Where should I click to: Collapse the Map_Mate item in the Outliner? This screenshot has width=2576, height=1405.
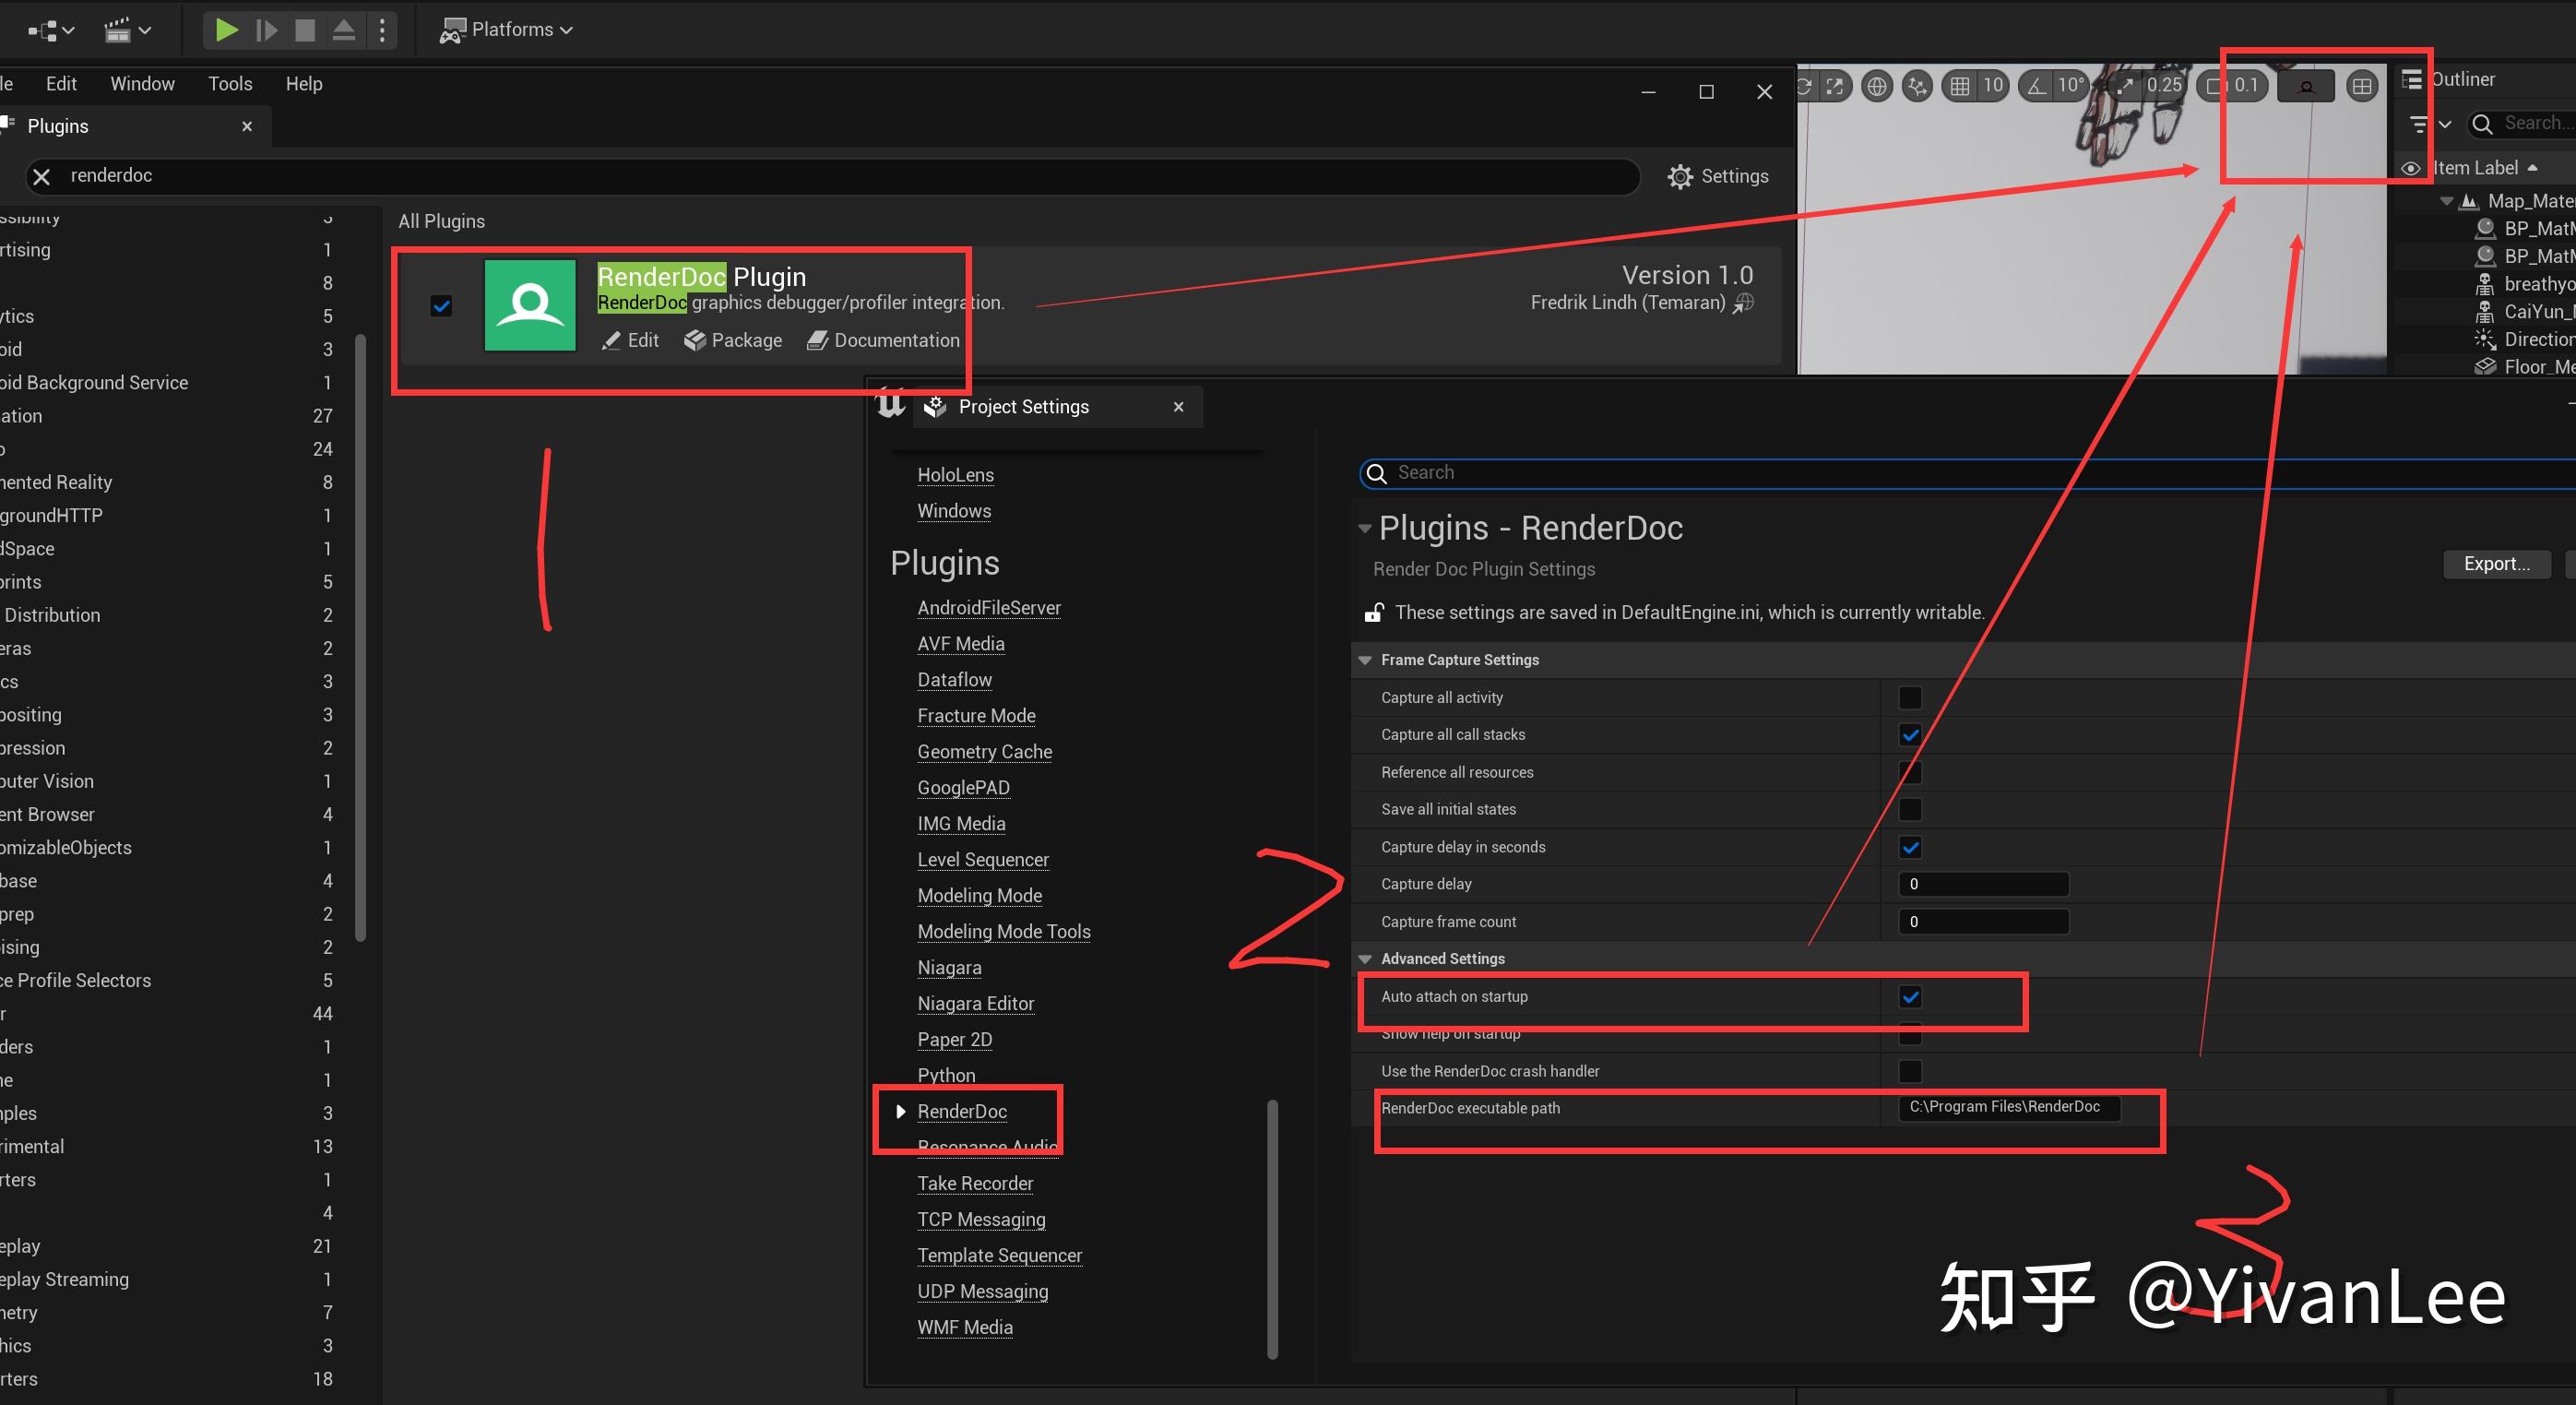coord(2447,200)
